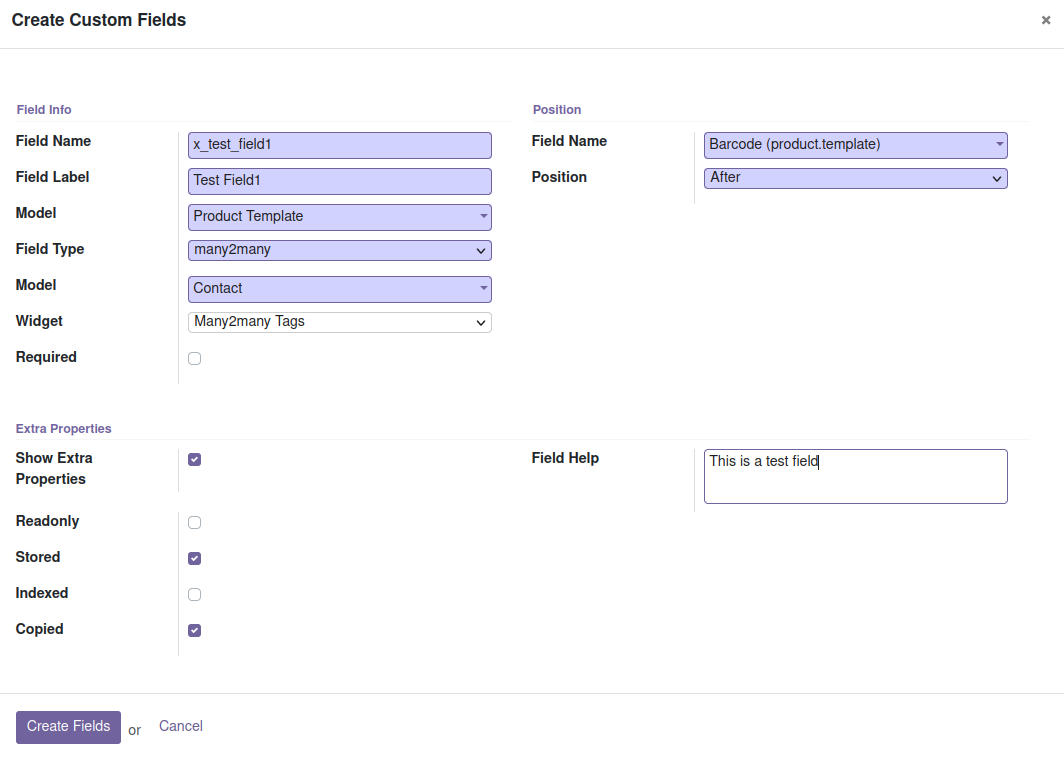The image size is (1064, 767).
Task: Open the Field Type many2many dropdown
Action: (340, 250)
